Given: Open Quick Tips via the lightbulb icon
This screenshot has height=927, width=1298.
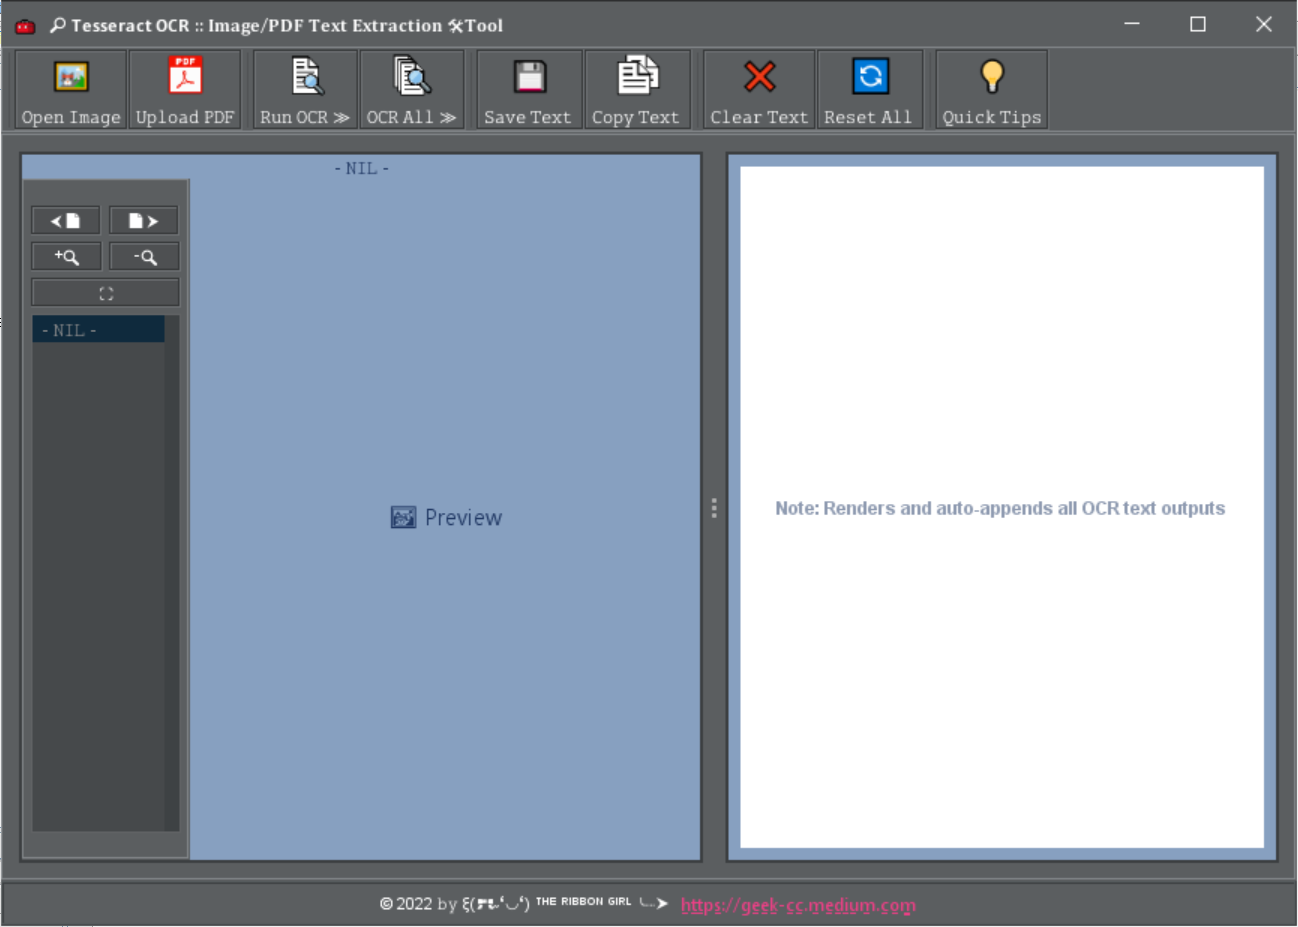Looking at the screenshot, I should tap(991, 90).
